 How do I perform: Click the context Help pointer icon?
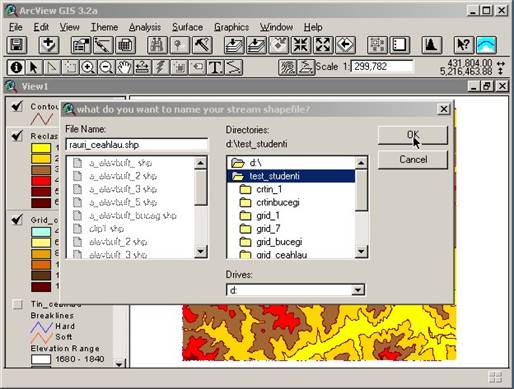pyautogui.click(x=464, y=45)
